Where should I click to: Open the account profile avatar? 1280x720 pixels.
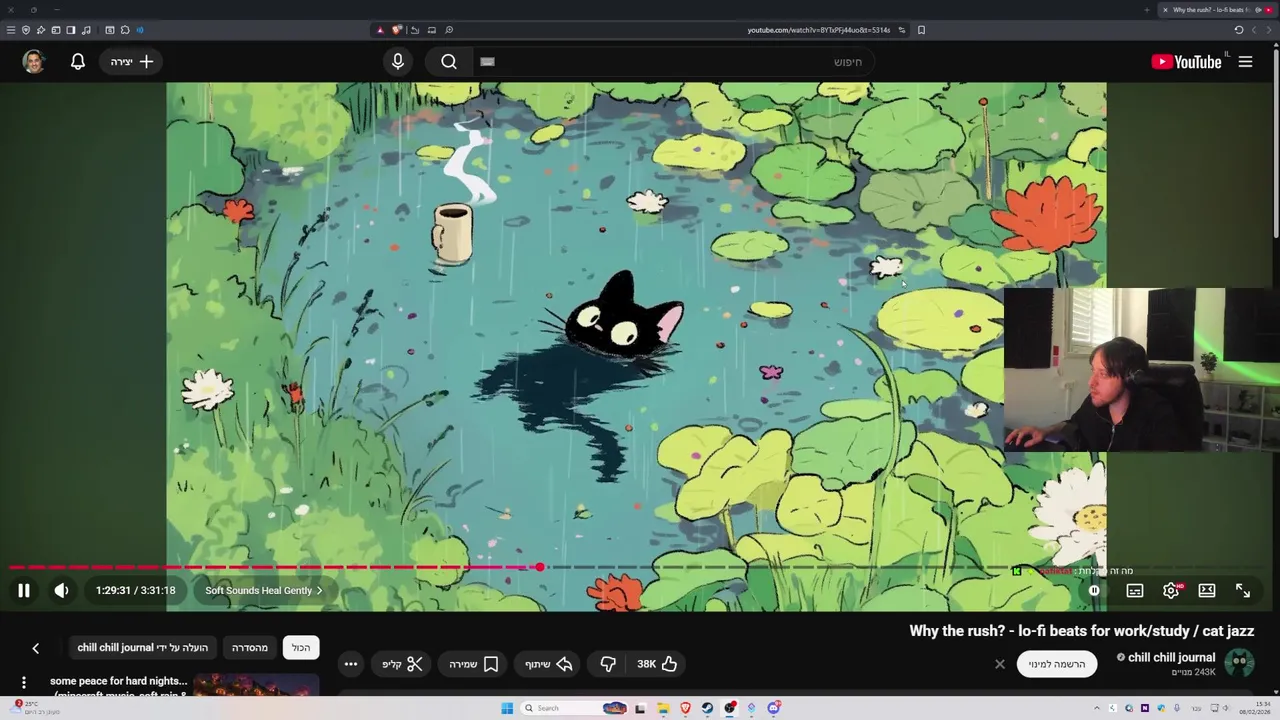[34, 62]
